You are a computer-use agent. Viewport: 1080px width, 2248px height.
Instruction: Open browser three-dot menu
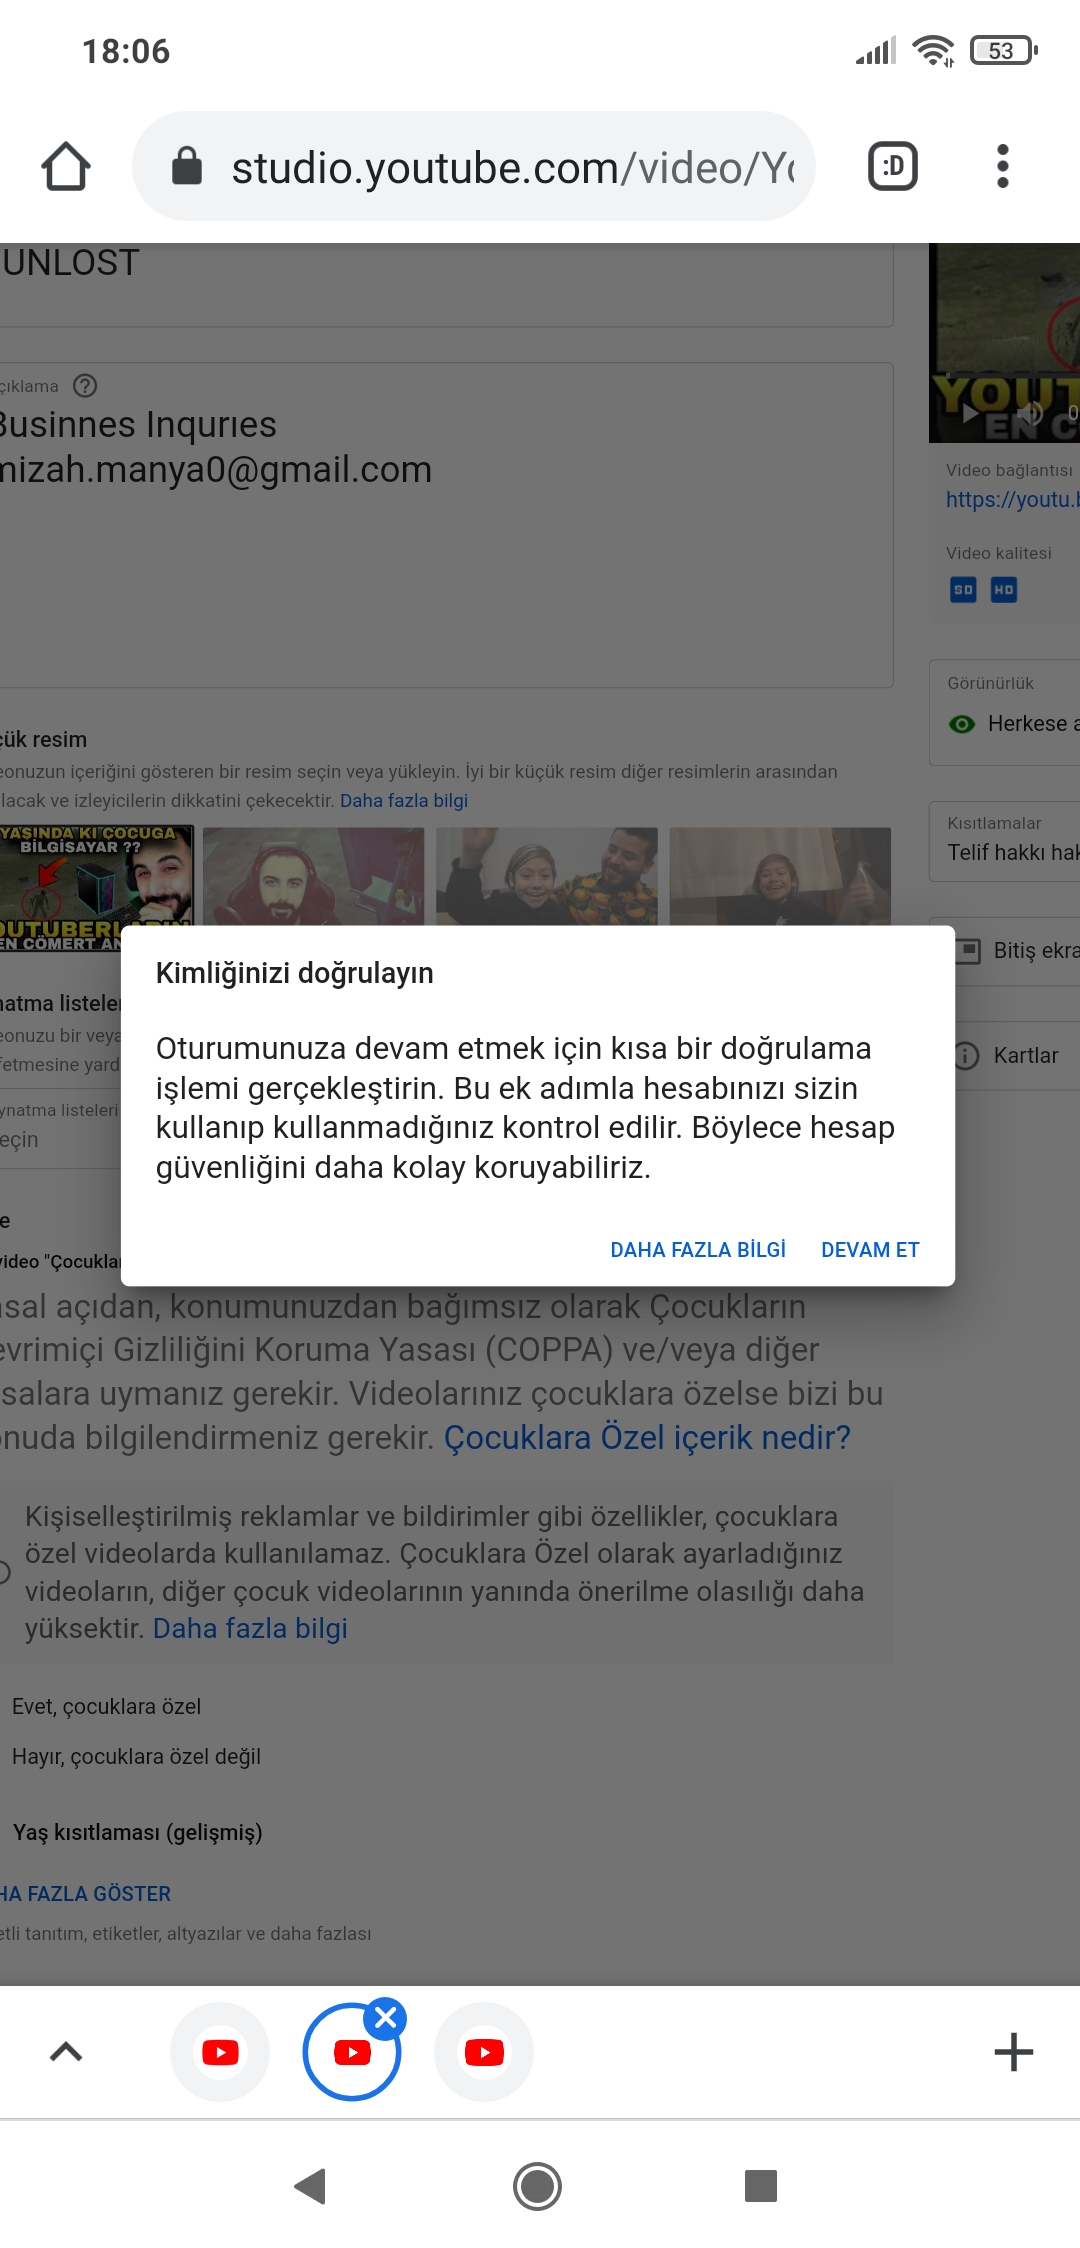(1002, 166)
